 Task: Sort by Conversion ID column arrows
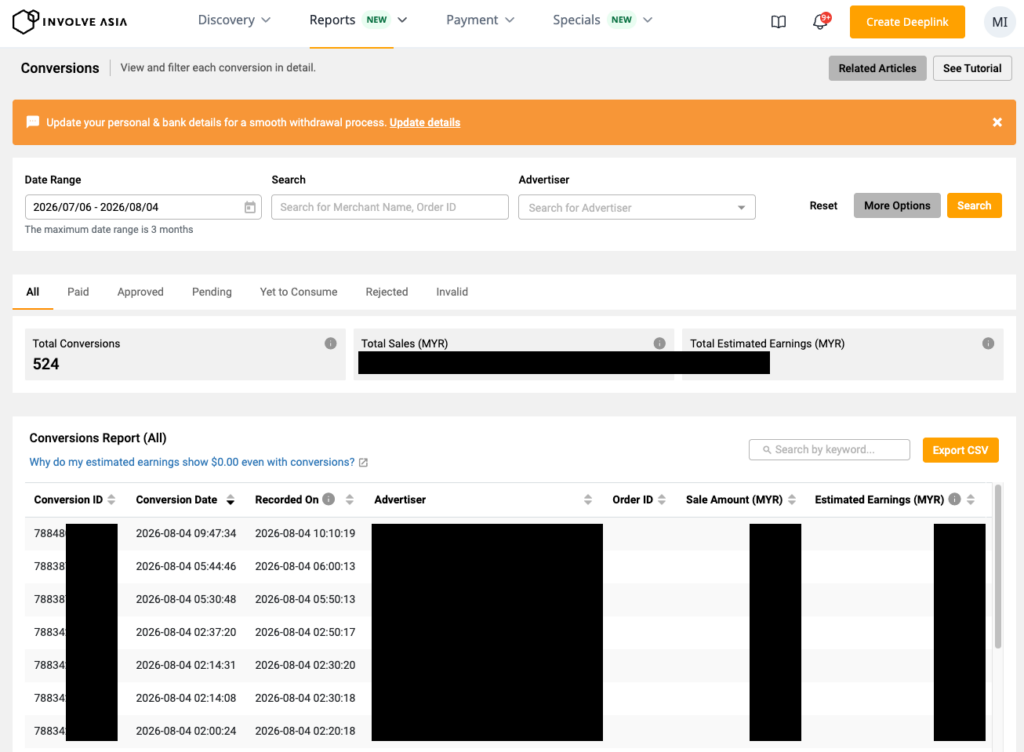coord(111,499)
